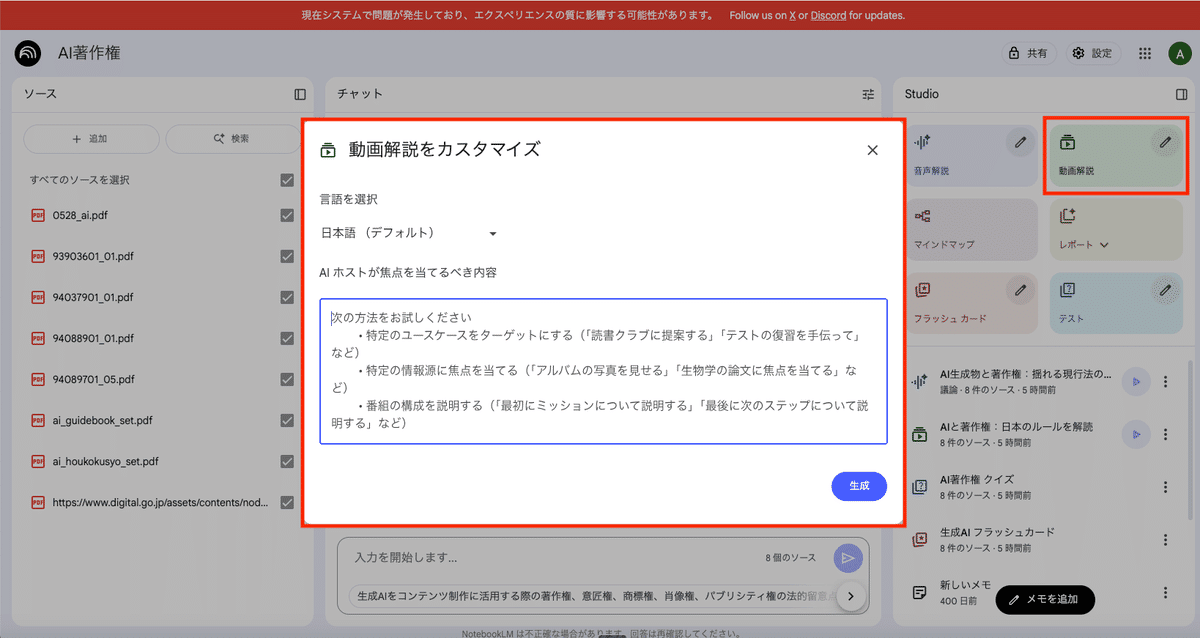Open more options for AI著作権 クイズ
1200x638 pixels.
[1165, 487]
